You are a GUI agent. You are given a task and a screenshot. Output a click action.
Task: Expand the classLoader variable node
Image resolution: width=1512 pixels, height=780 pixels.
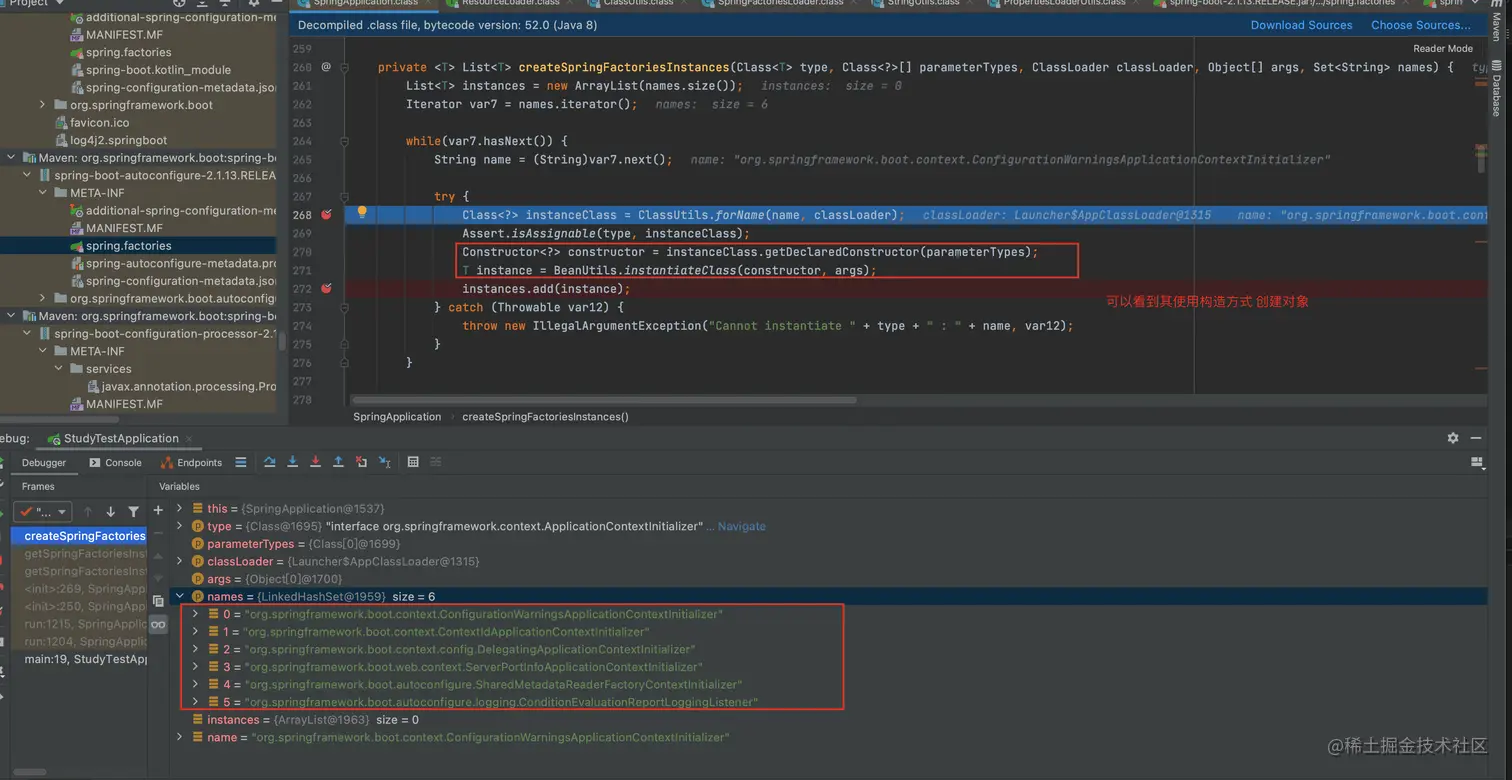(x=180, y=561)
